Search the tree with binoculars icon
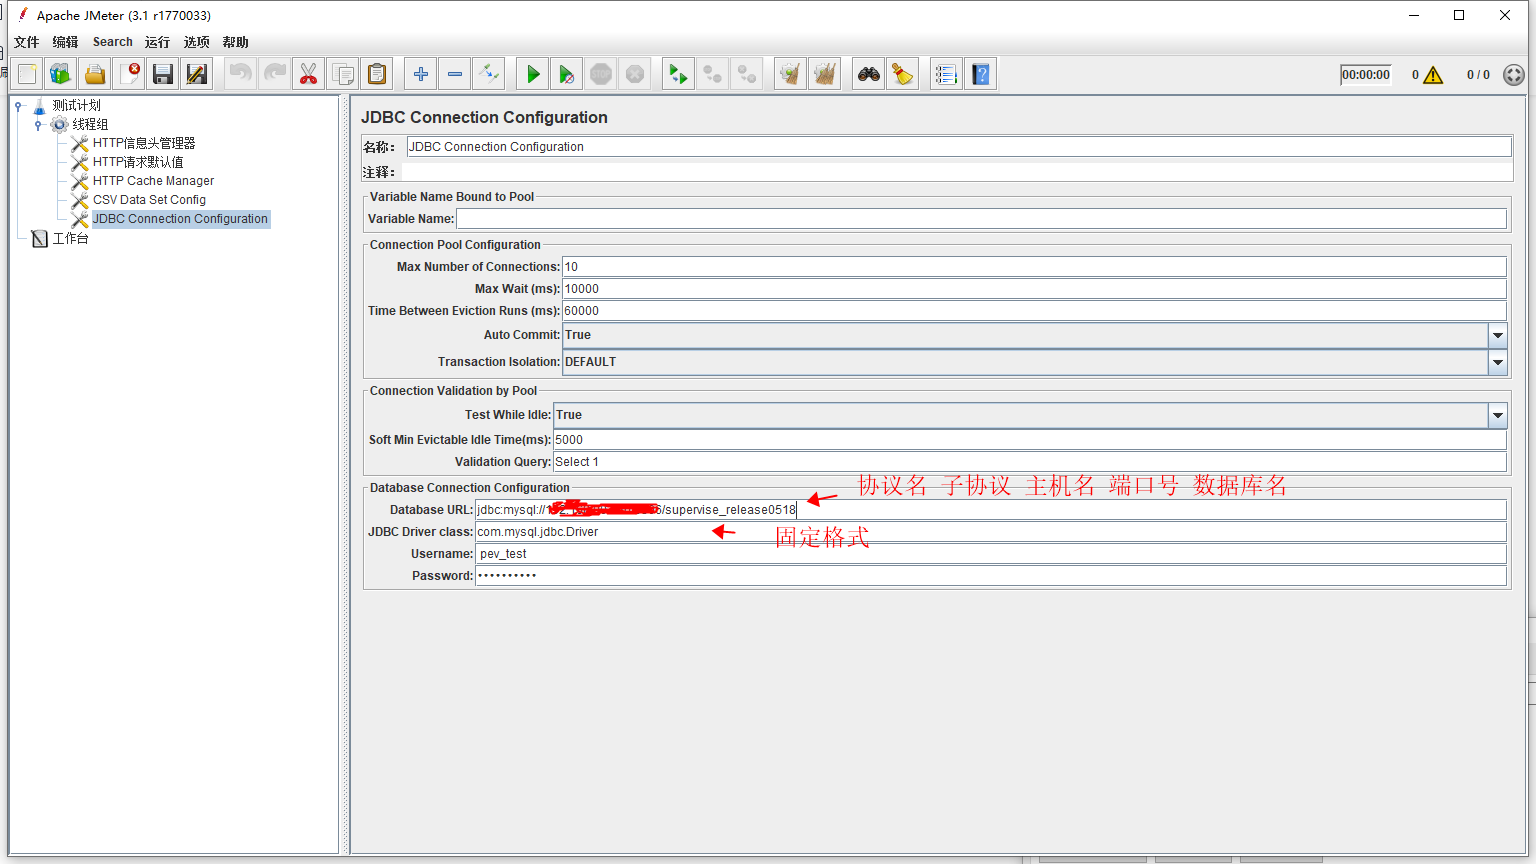 click(868, 74)
